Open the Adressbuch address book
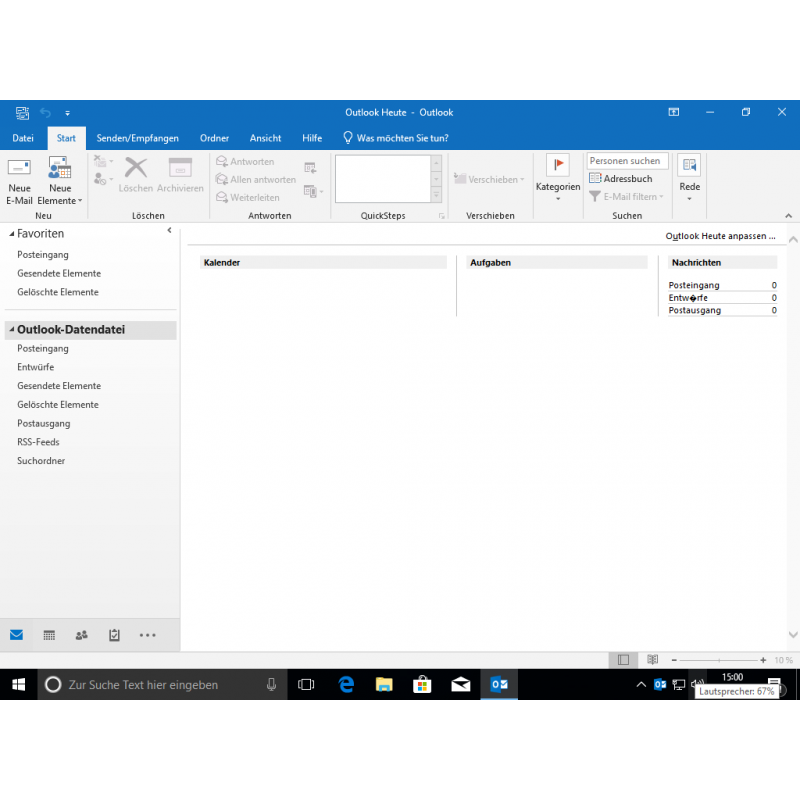The width and height of the screenshot is (800, 800). point(621,179)
